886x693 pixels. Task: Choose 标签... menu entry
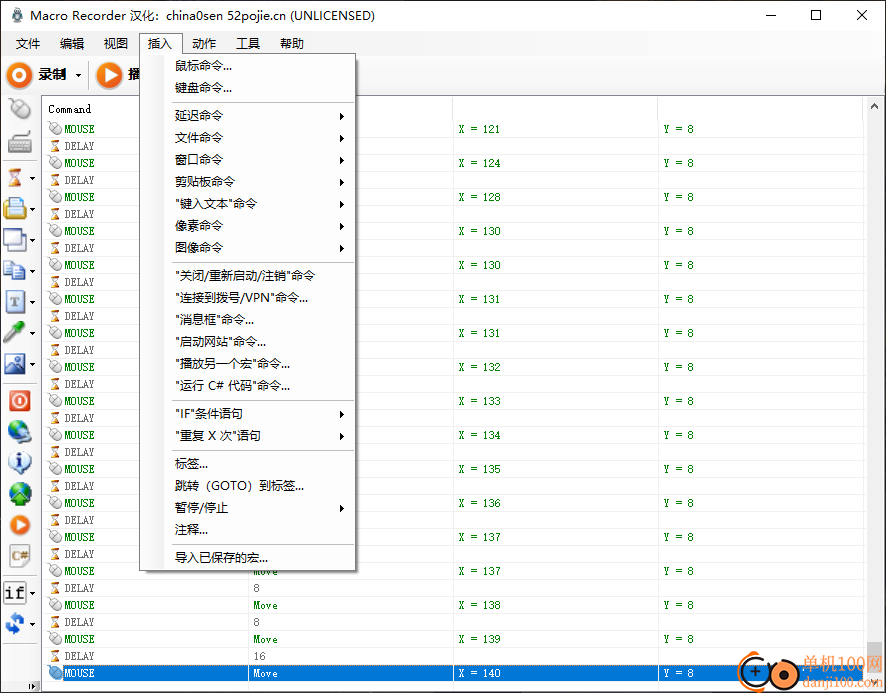(x=247, y=464)
